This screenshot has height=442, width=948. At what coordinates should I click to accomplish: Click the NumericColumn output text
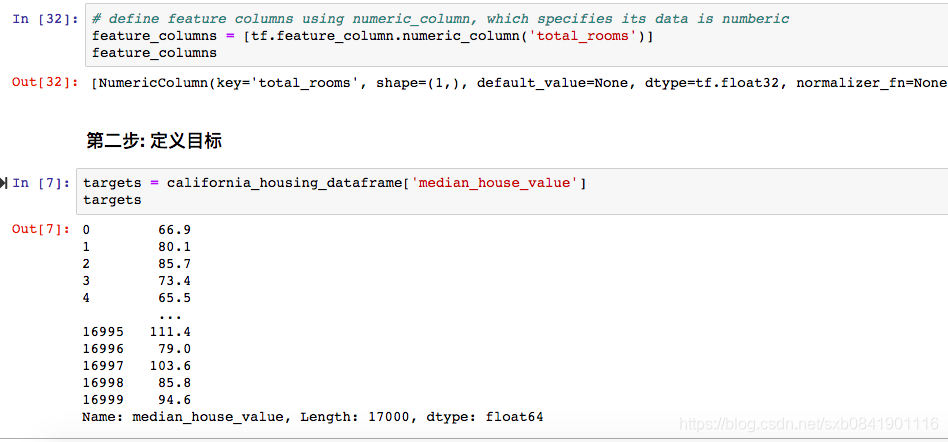coord(519,82)
